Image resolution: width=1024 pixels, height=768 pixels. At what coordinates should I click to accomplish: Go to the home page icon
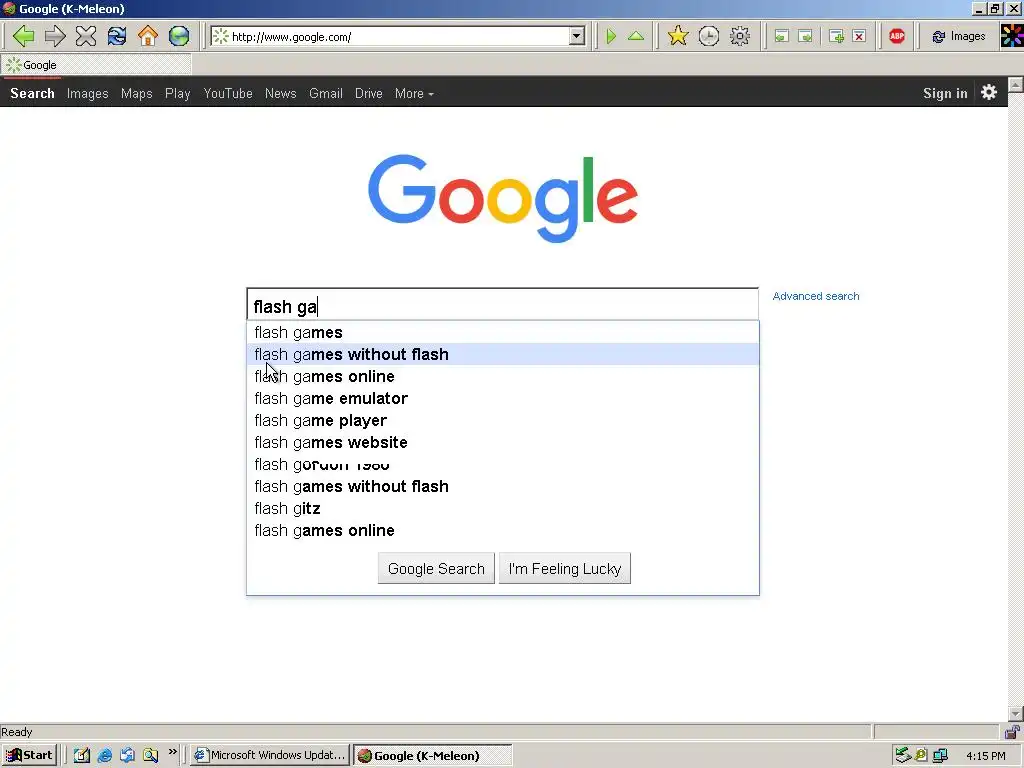click(x=148, y=36)
